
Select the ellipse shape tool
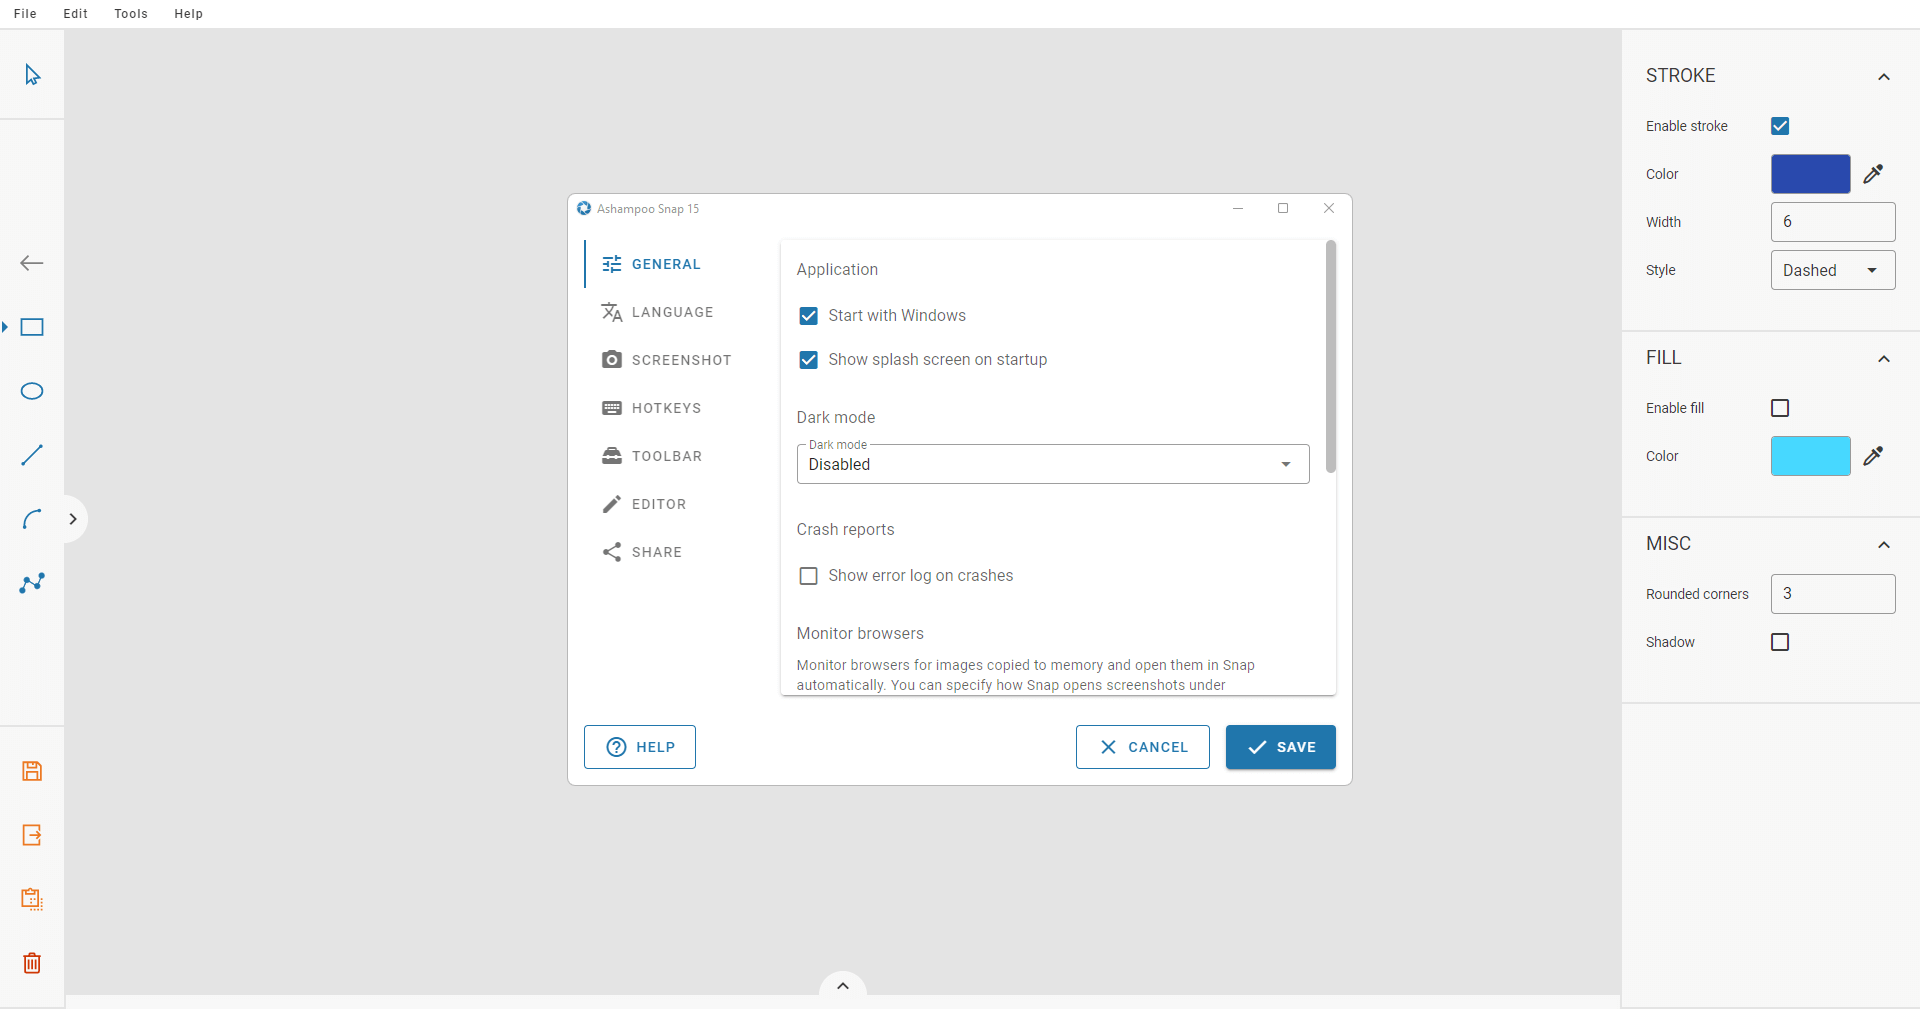32,391
